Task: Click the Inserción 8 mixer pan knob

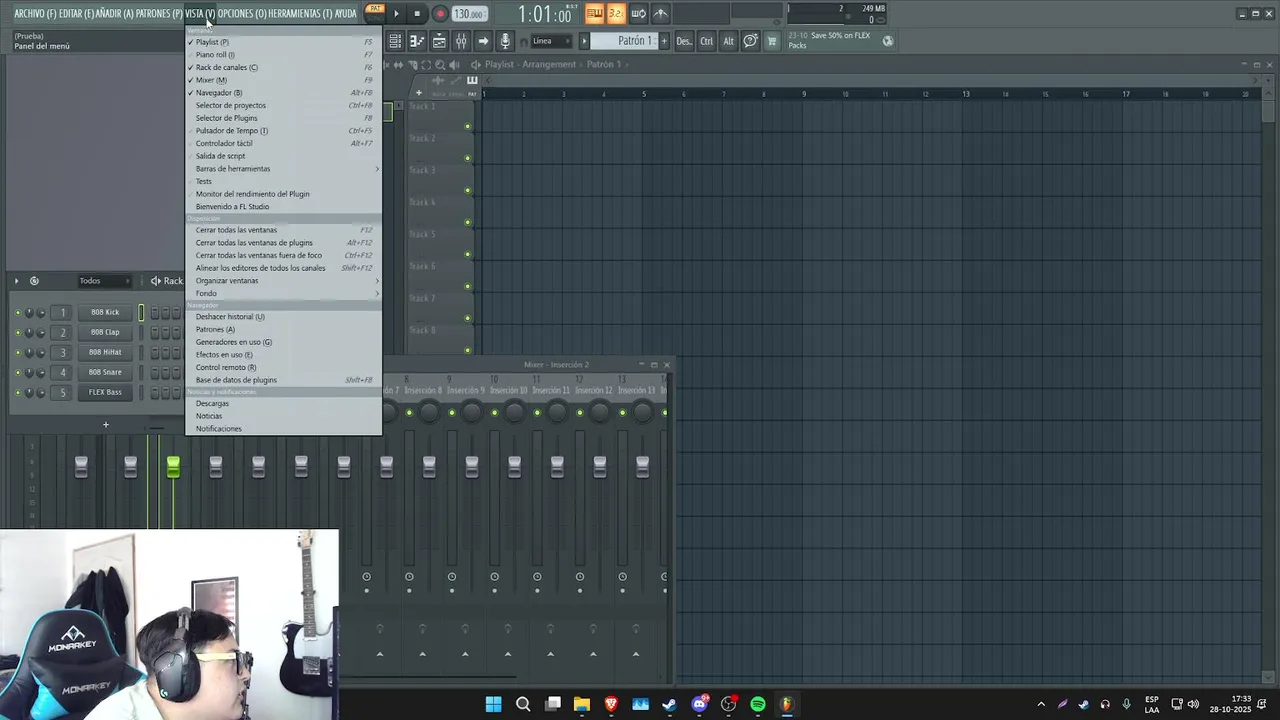Action: pos(429,412)
